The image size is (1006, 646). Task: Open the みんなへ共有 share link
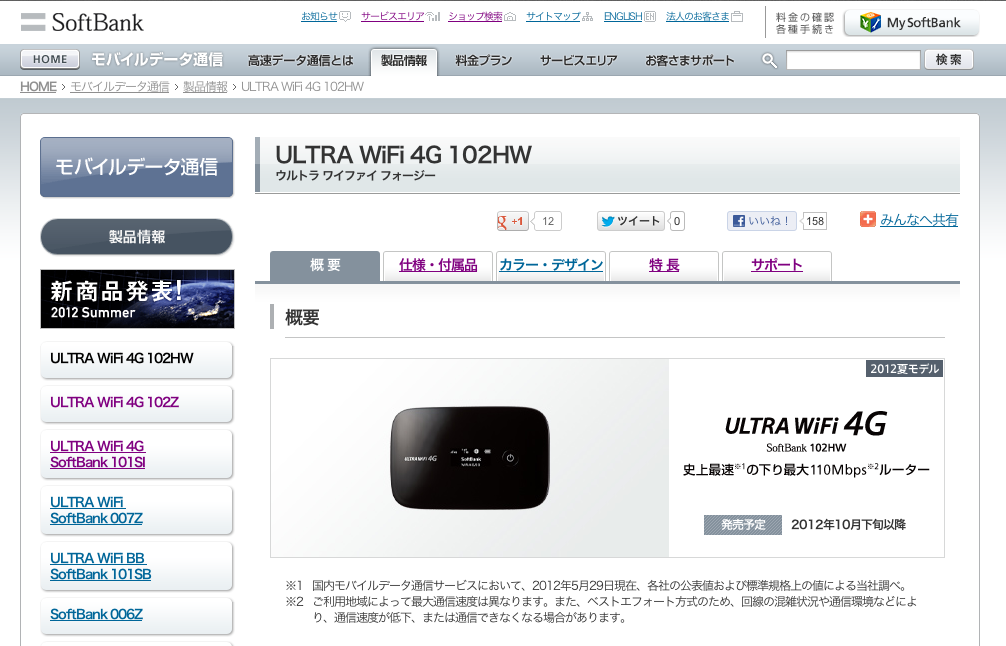coord(919,220)
